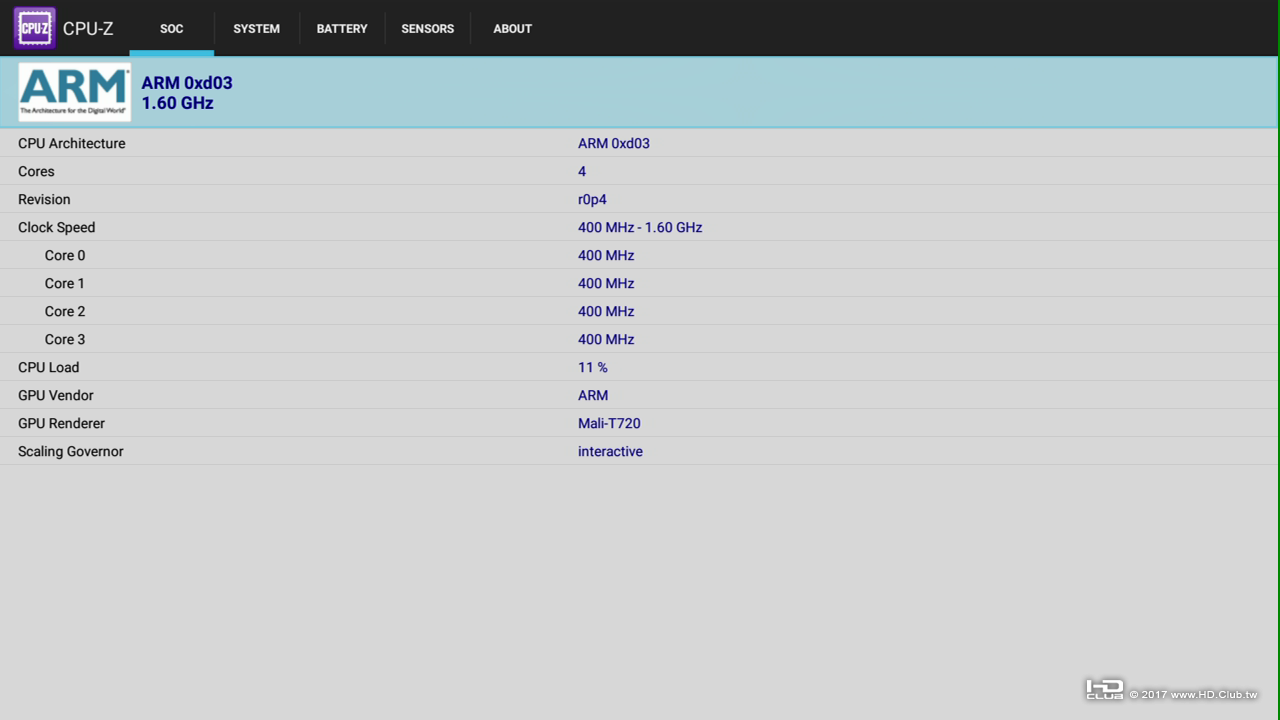Click the Core 3 400 MHz value
The image size is (1280, 720).
tap(606, 339)
